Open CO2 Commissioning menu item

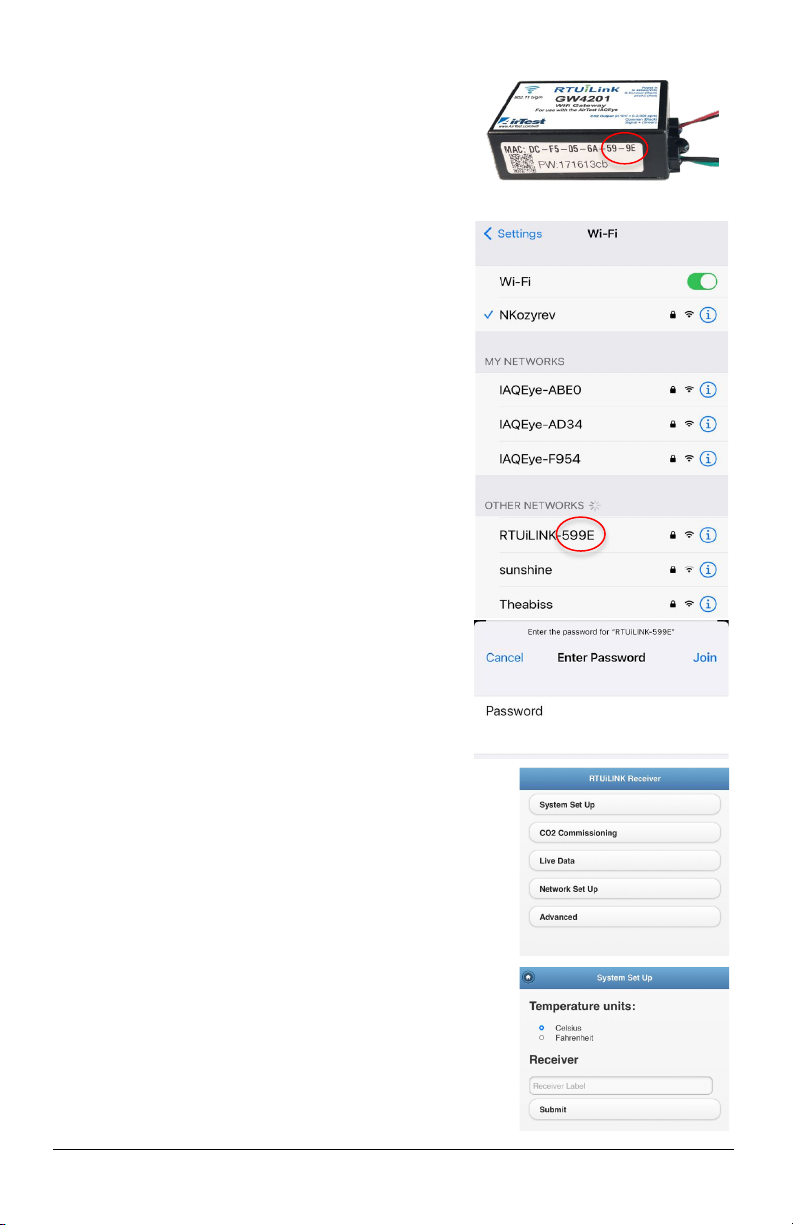point(625,833)
